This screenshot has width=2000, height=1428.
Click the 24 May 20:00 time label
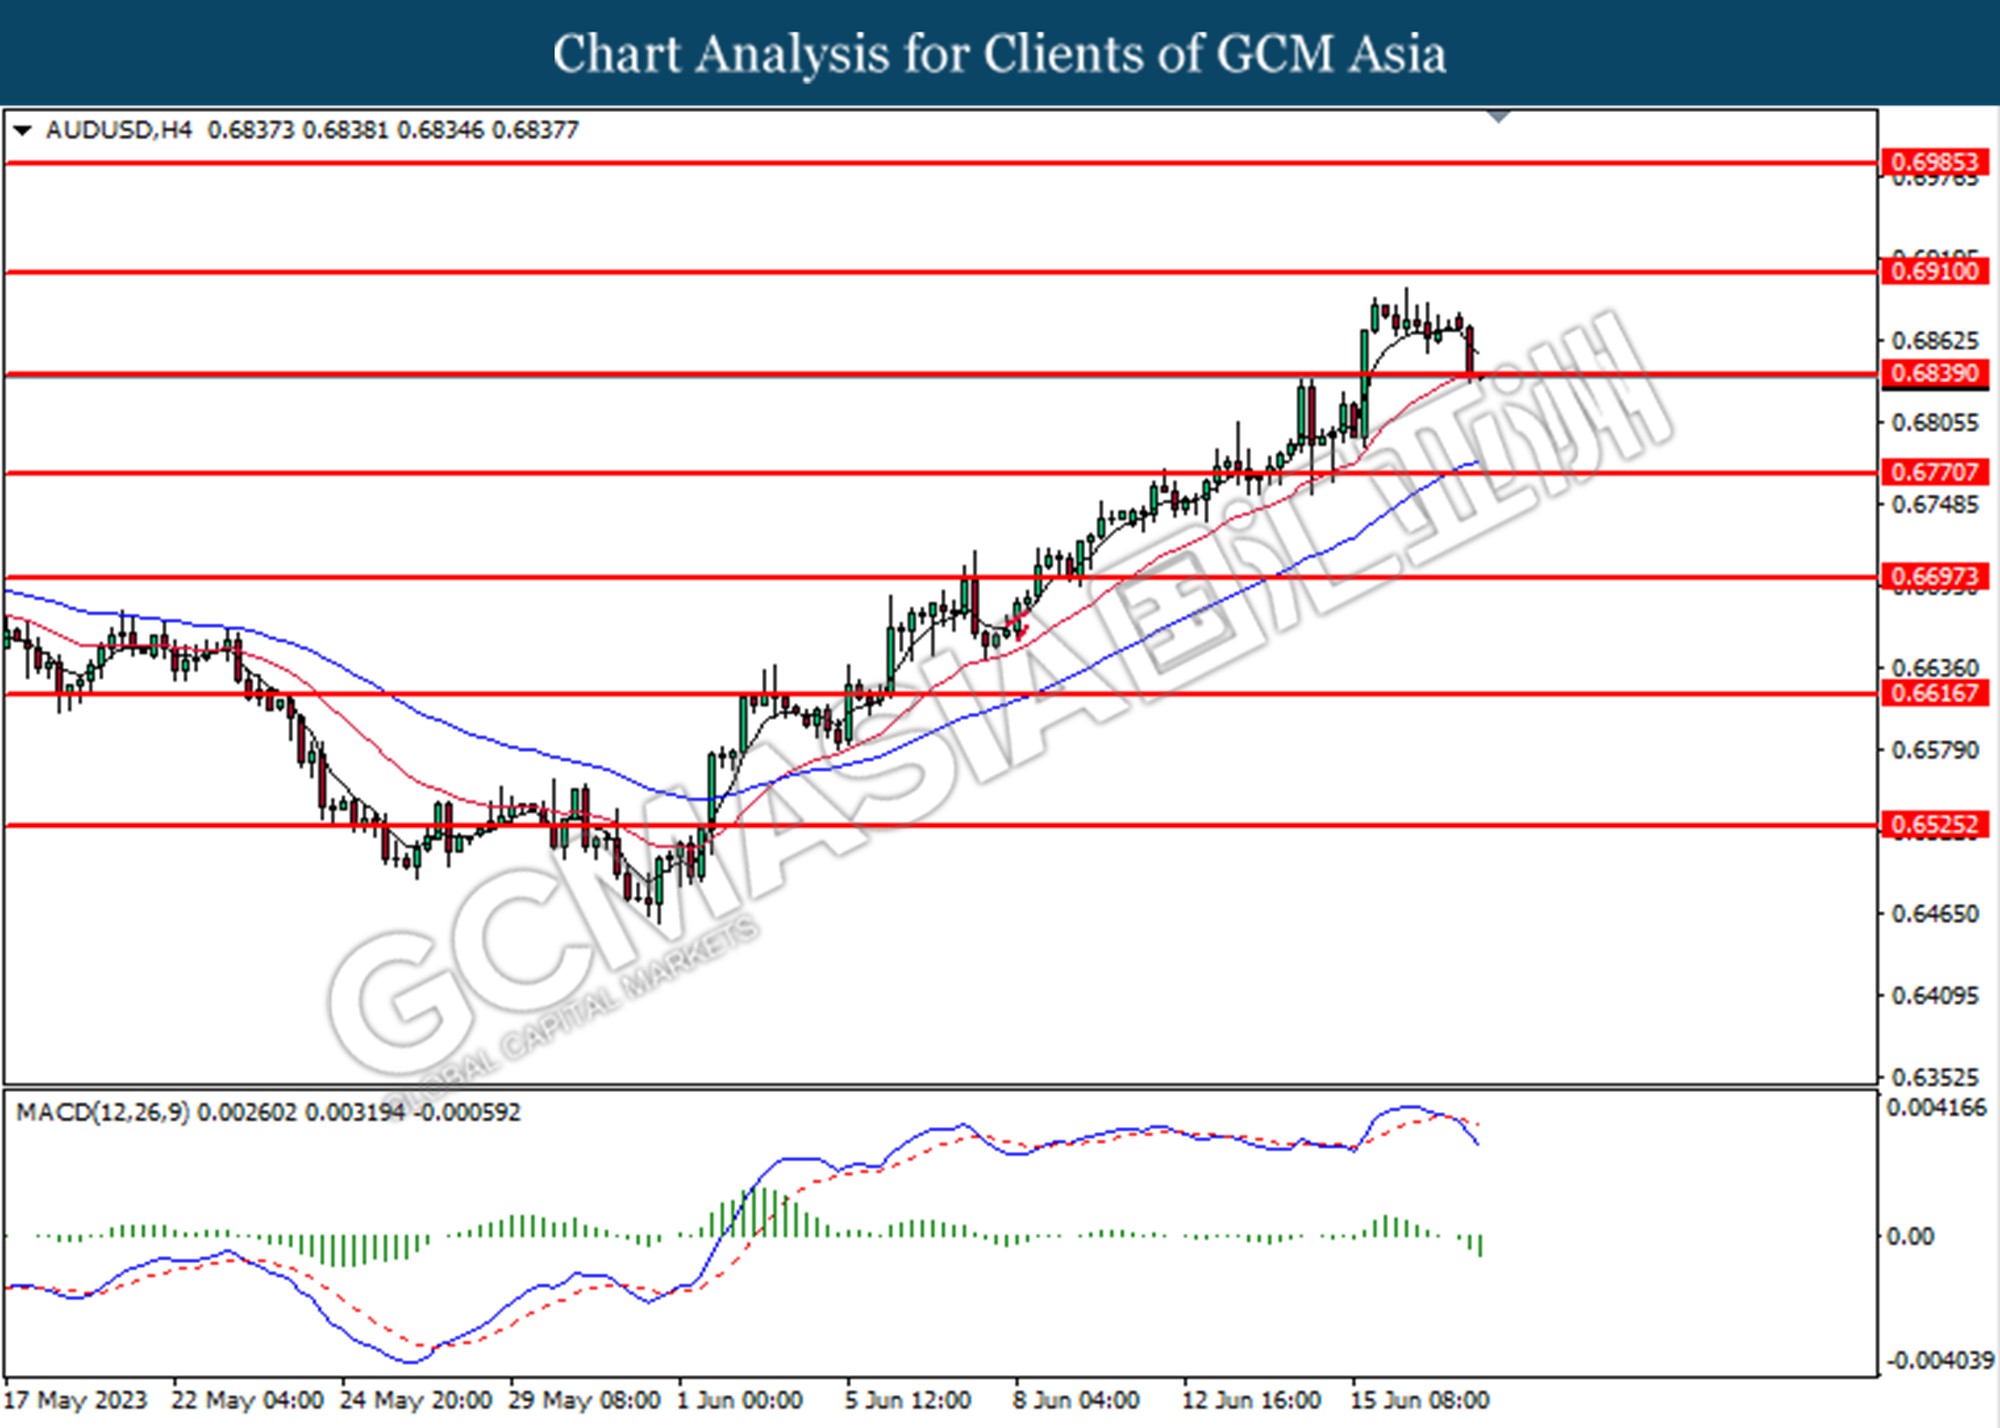(416, 1400)
